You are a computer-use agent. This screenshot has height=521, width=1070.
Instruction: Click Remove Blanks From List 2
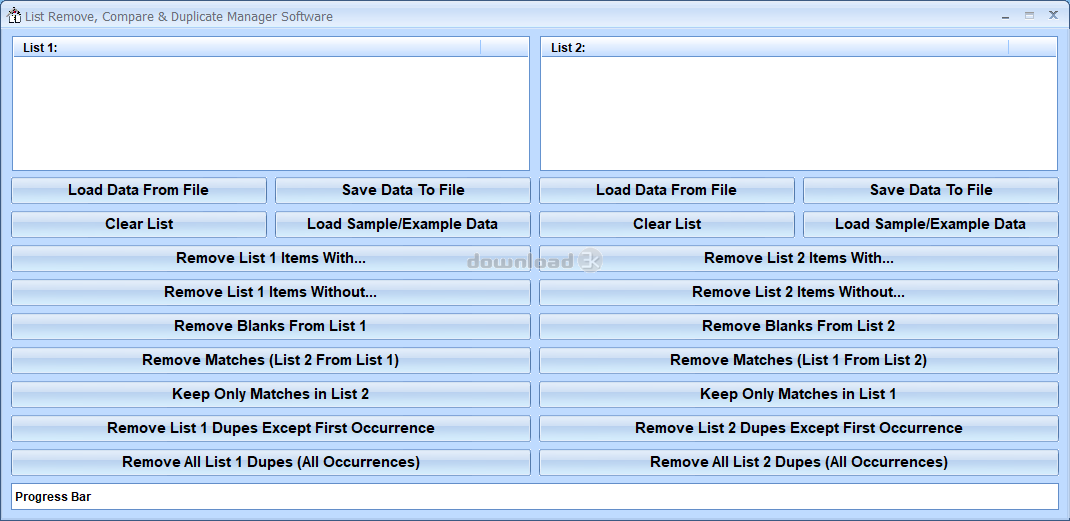point(799,326)
